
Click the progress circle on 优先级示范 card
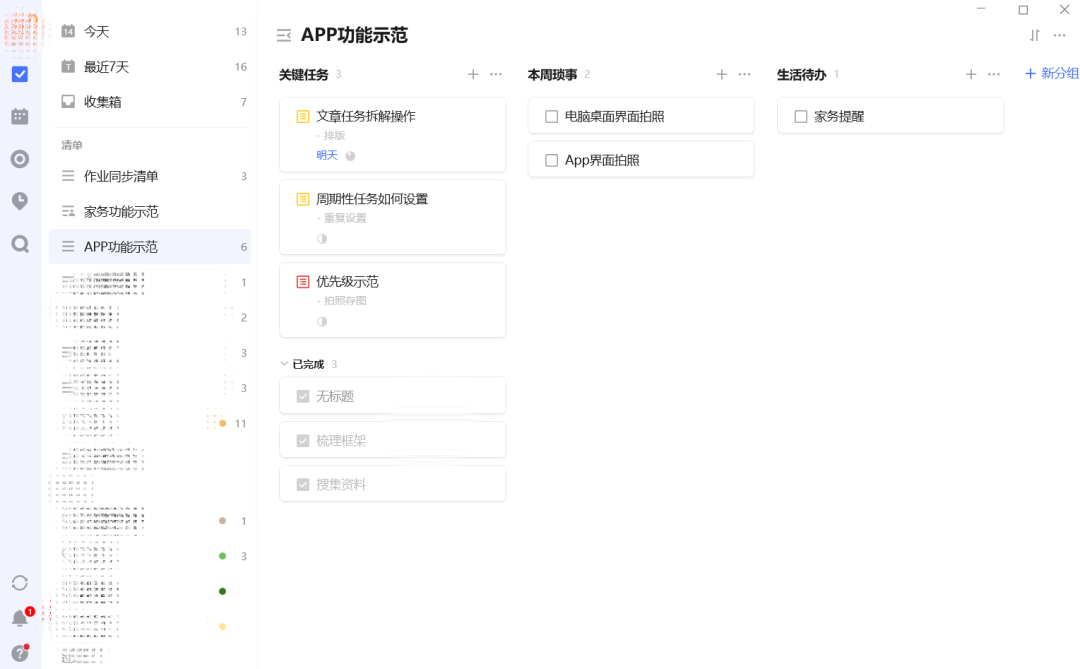[x=322, y=321]
